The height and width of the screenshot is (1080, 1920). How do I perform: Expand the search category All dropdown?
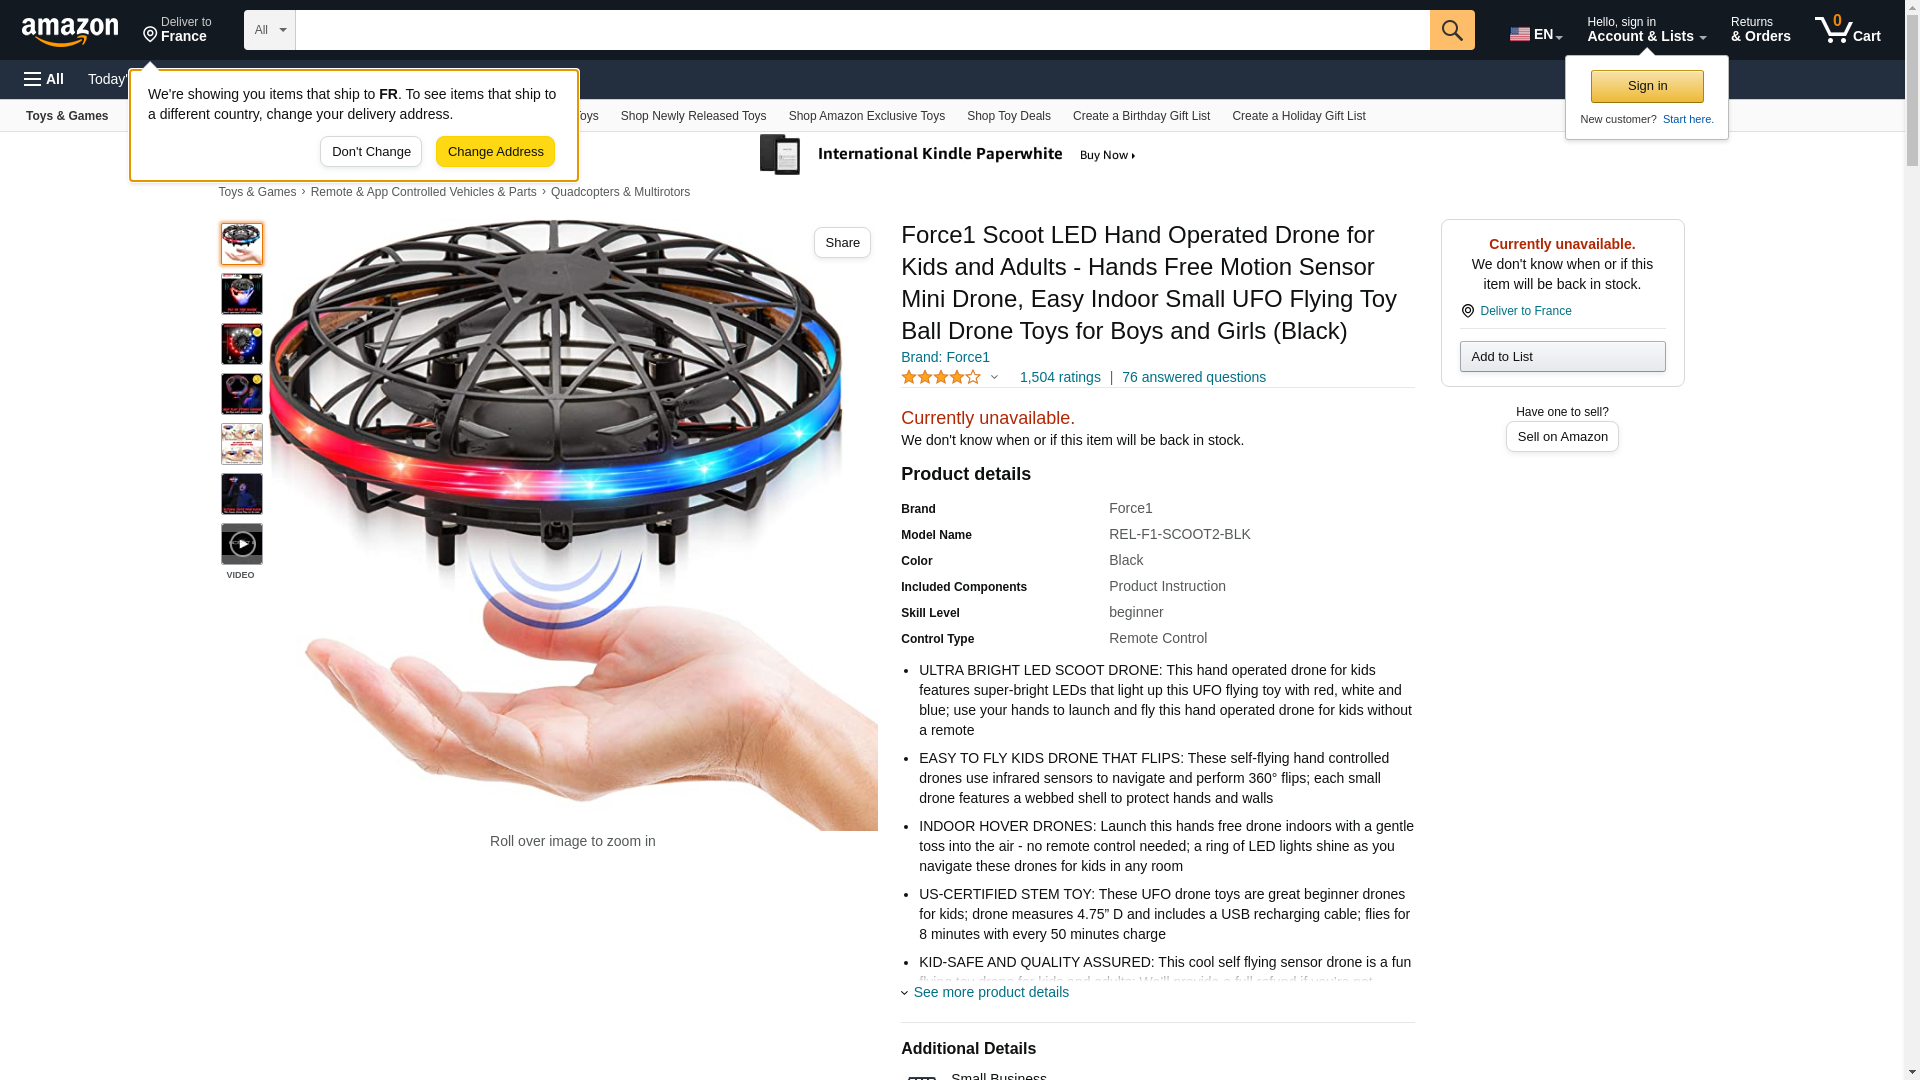[x=270, y=30]
